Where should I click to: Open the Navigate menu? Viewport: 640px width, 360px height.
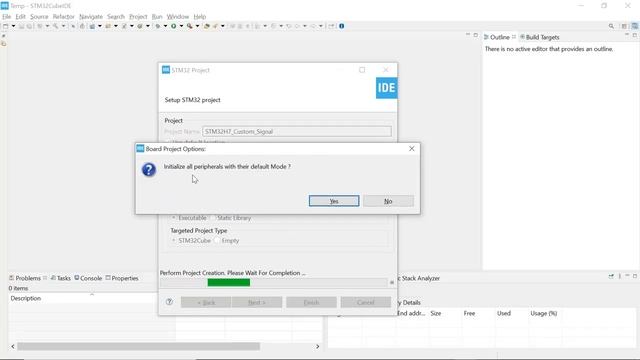coord(91,17)
